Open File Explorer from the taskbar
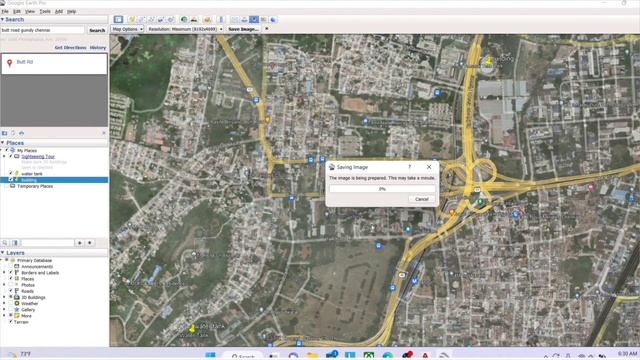640x360 pixels. click(312, 356)
